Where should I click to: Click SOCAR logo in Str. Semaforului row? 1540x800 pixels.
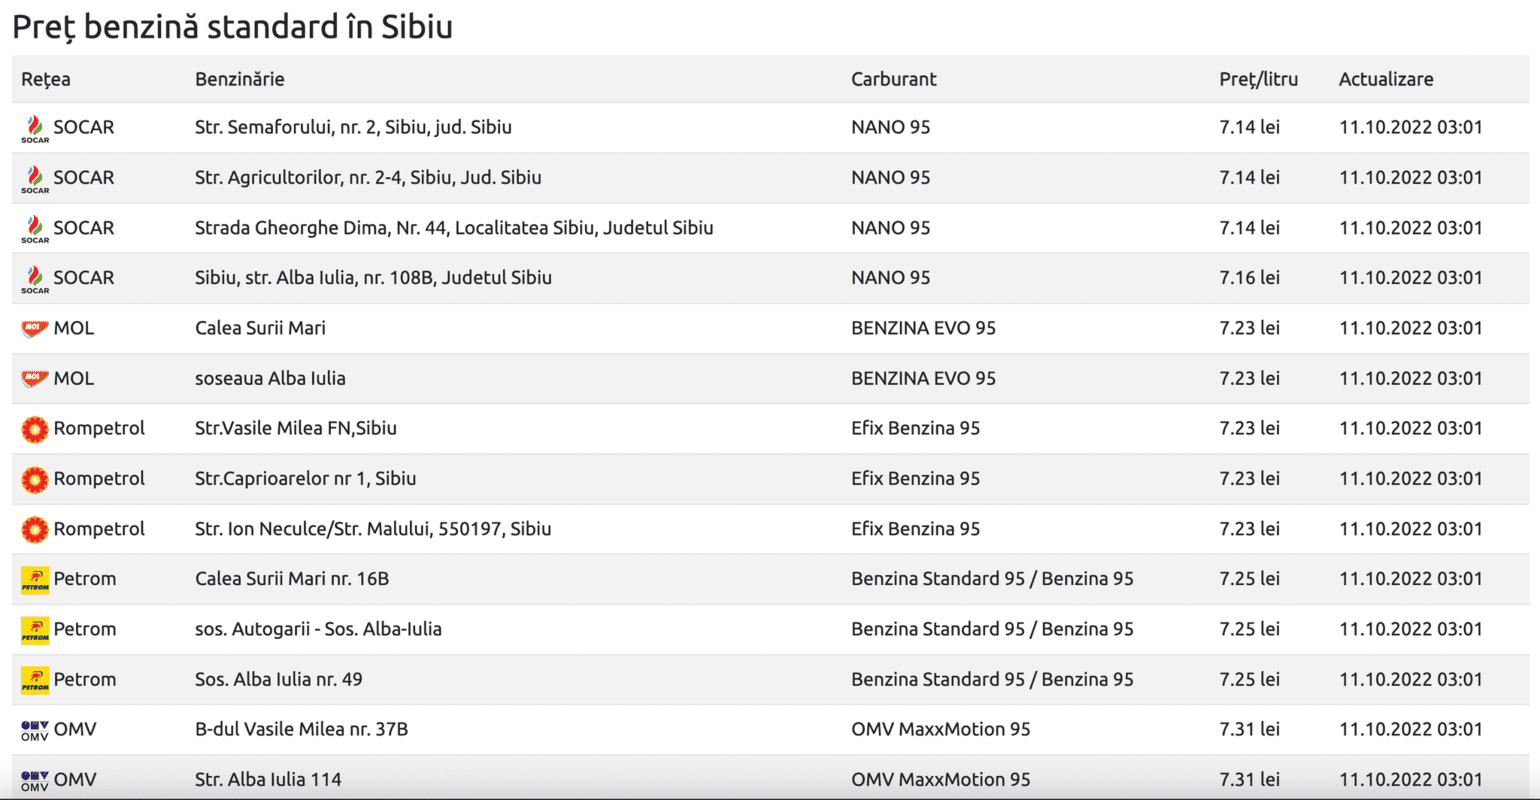[x=35, y=129]
